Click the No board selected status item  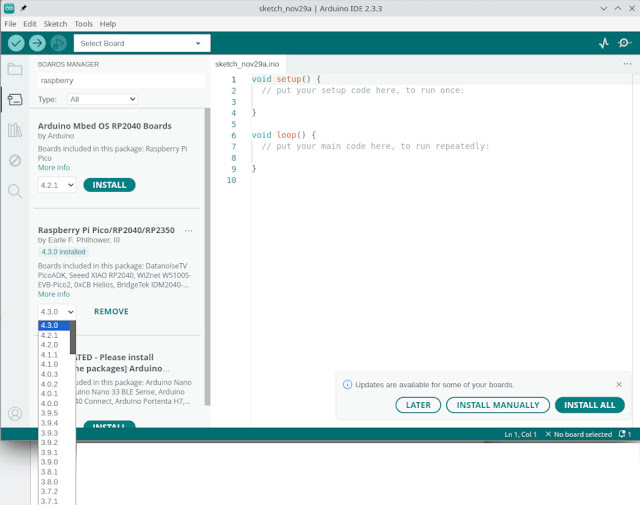point(579,434)
